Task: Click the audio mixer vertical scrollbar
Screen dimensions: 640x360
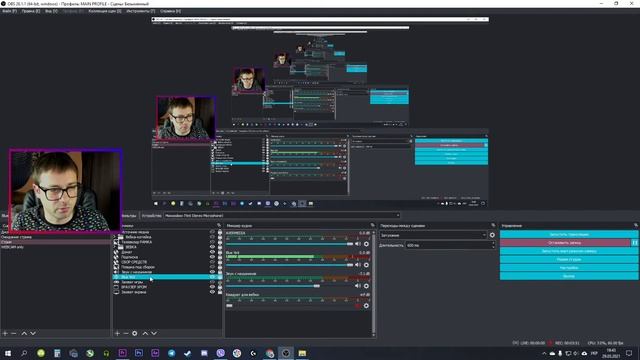Action: [374, 284]
